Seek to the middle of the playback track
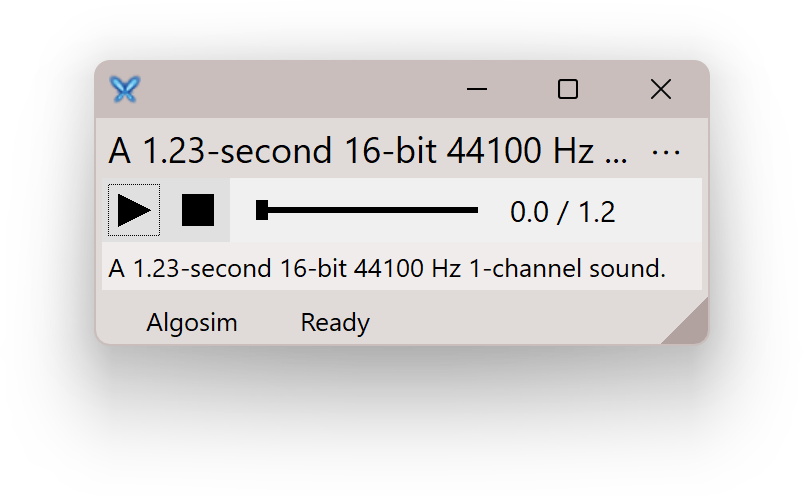This screenshot has height=496, width=804. pyautogui.click(x=367, y=210)
